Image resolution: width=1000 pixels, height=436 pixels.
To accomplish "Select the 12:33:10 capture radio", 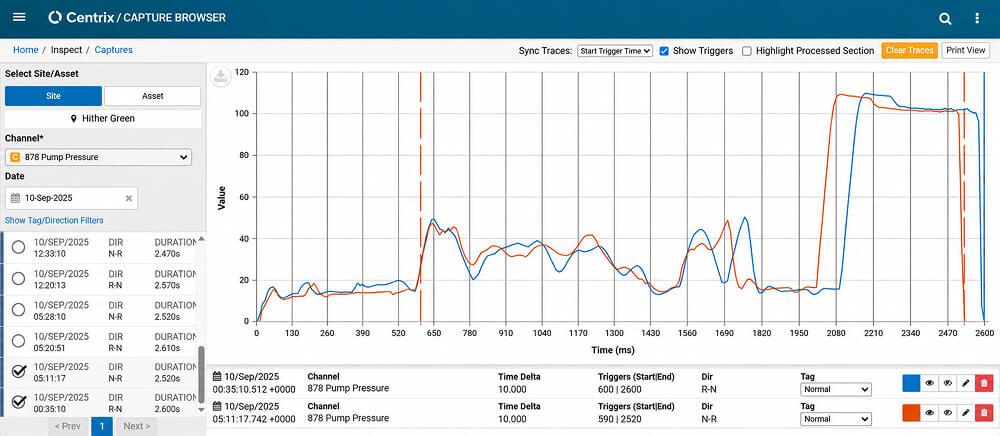I will coord(19,247).
